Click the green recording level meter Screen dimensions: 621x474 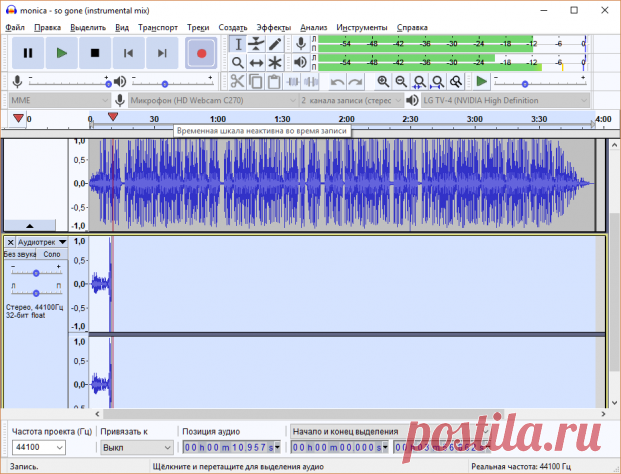pos(452,44)
